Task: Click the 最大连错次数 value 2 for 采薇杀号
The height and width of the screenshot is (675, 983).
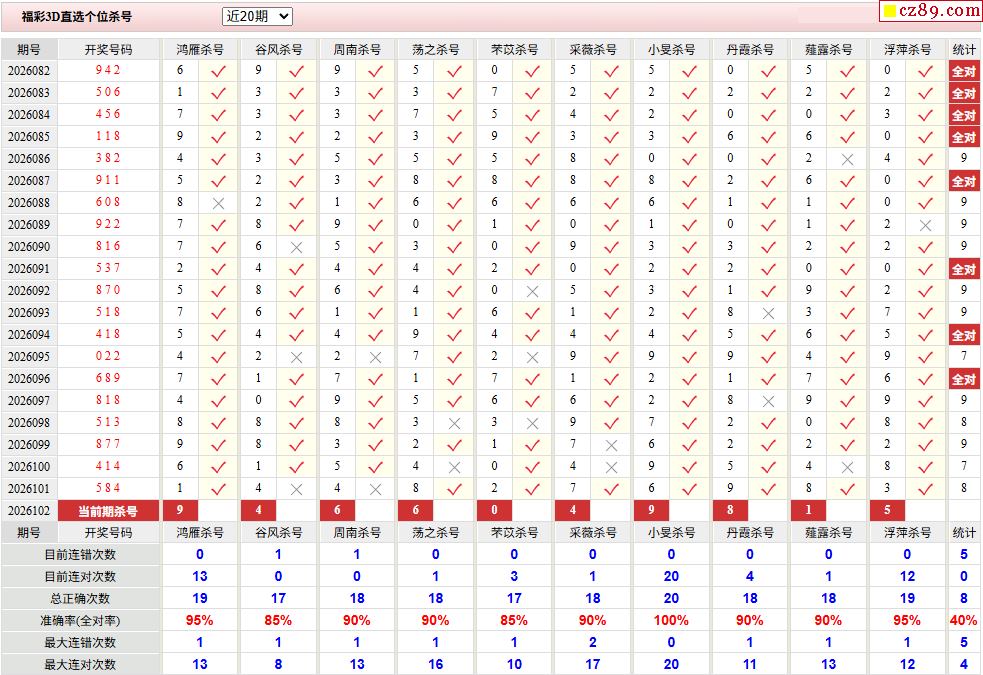Action: pos(592,642)
